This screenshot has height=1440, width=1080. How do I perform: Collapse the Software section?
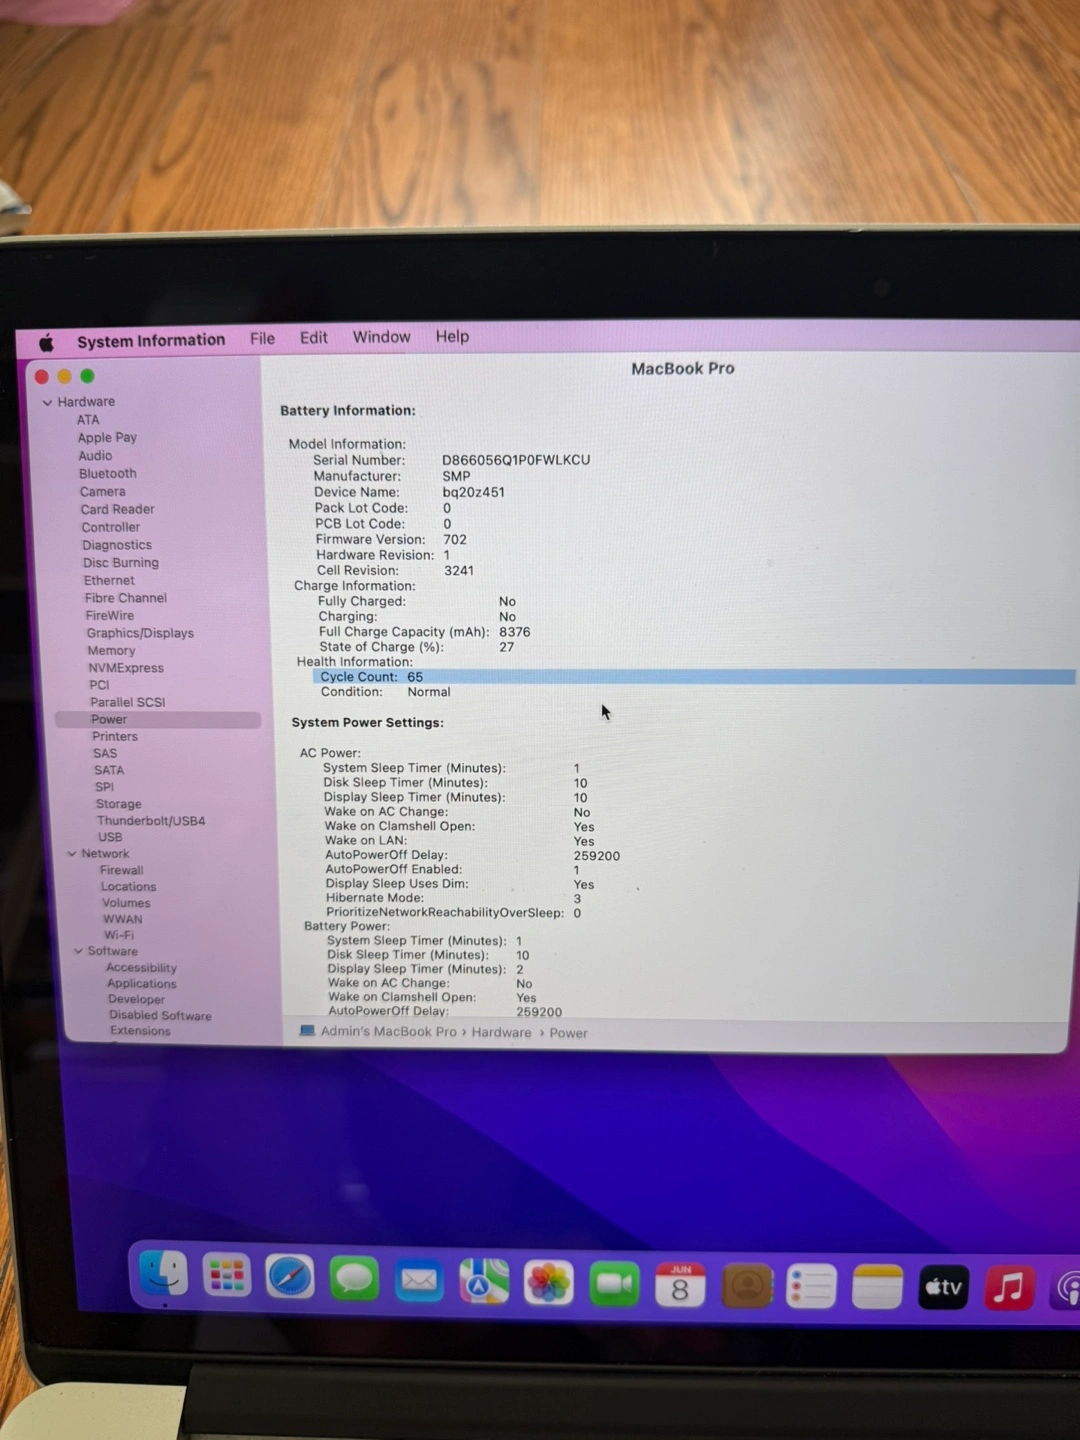point(78,951)
